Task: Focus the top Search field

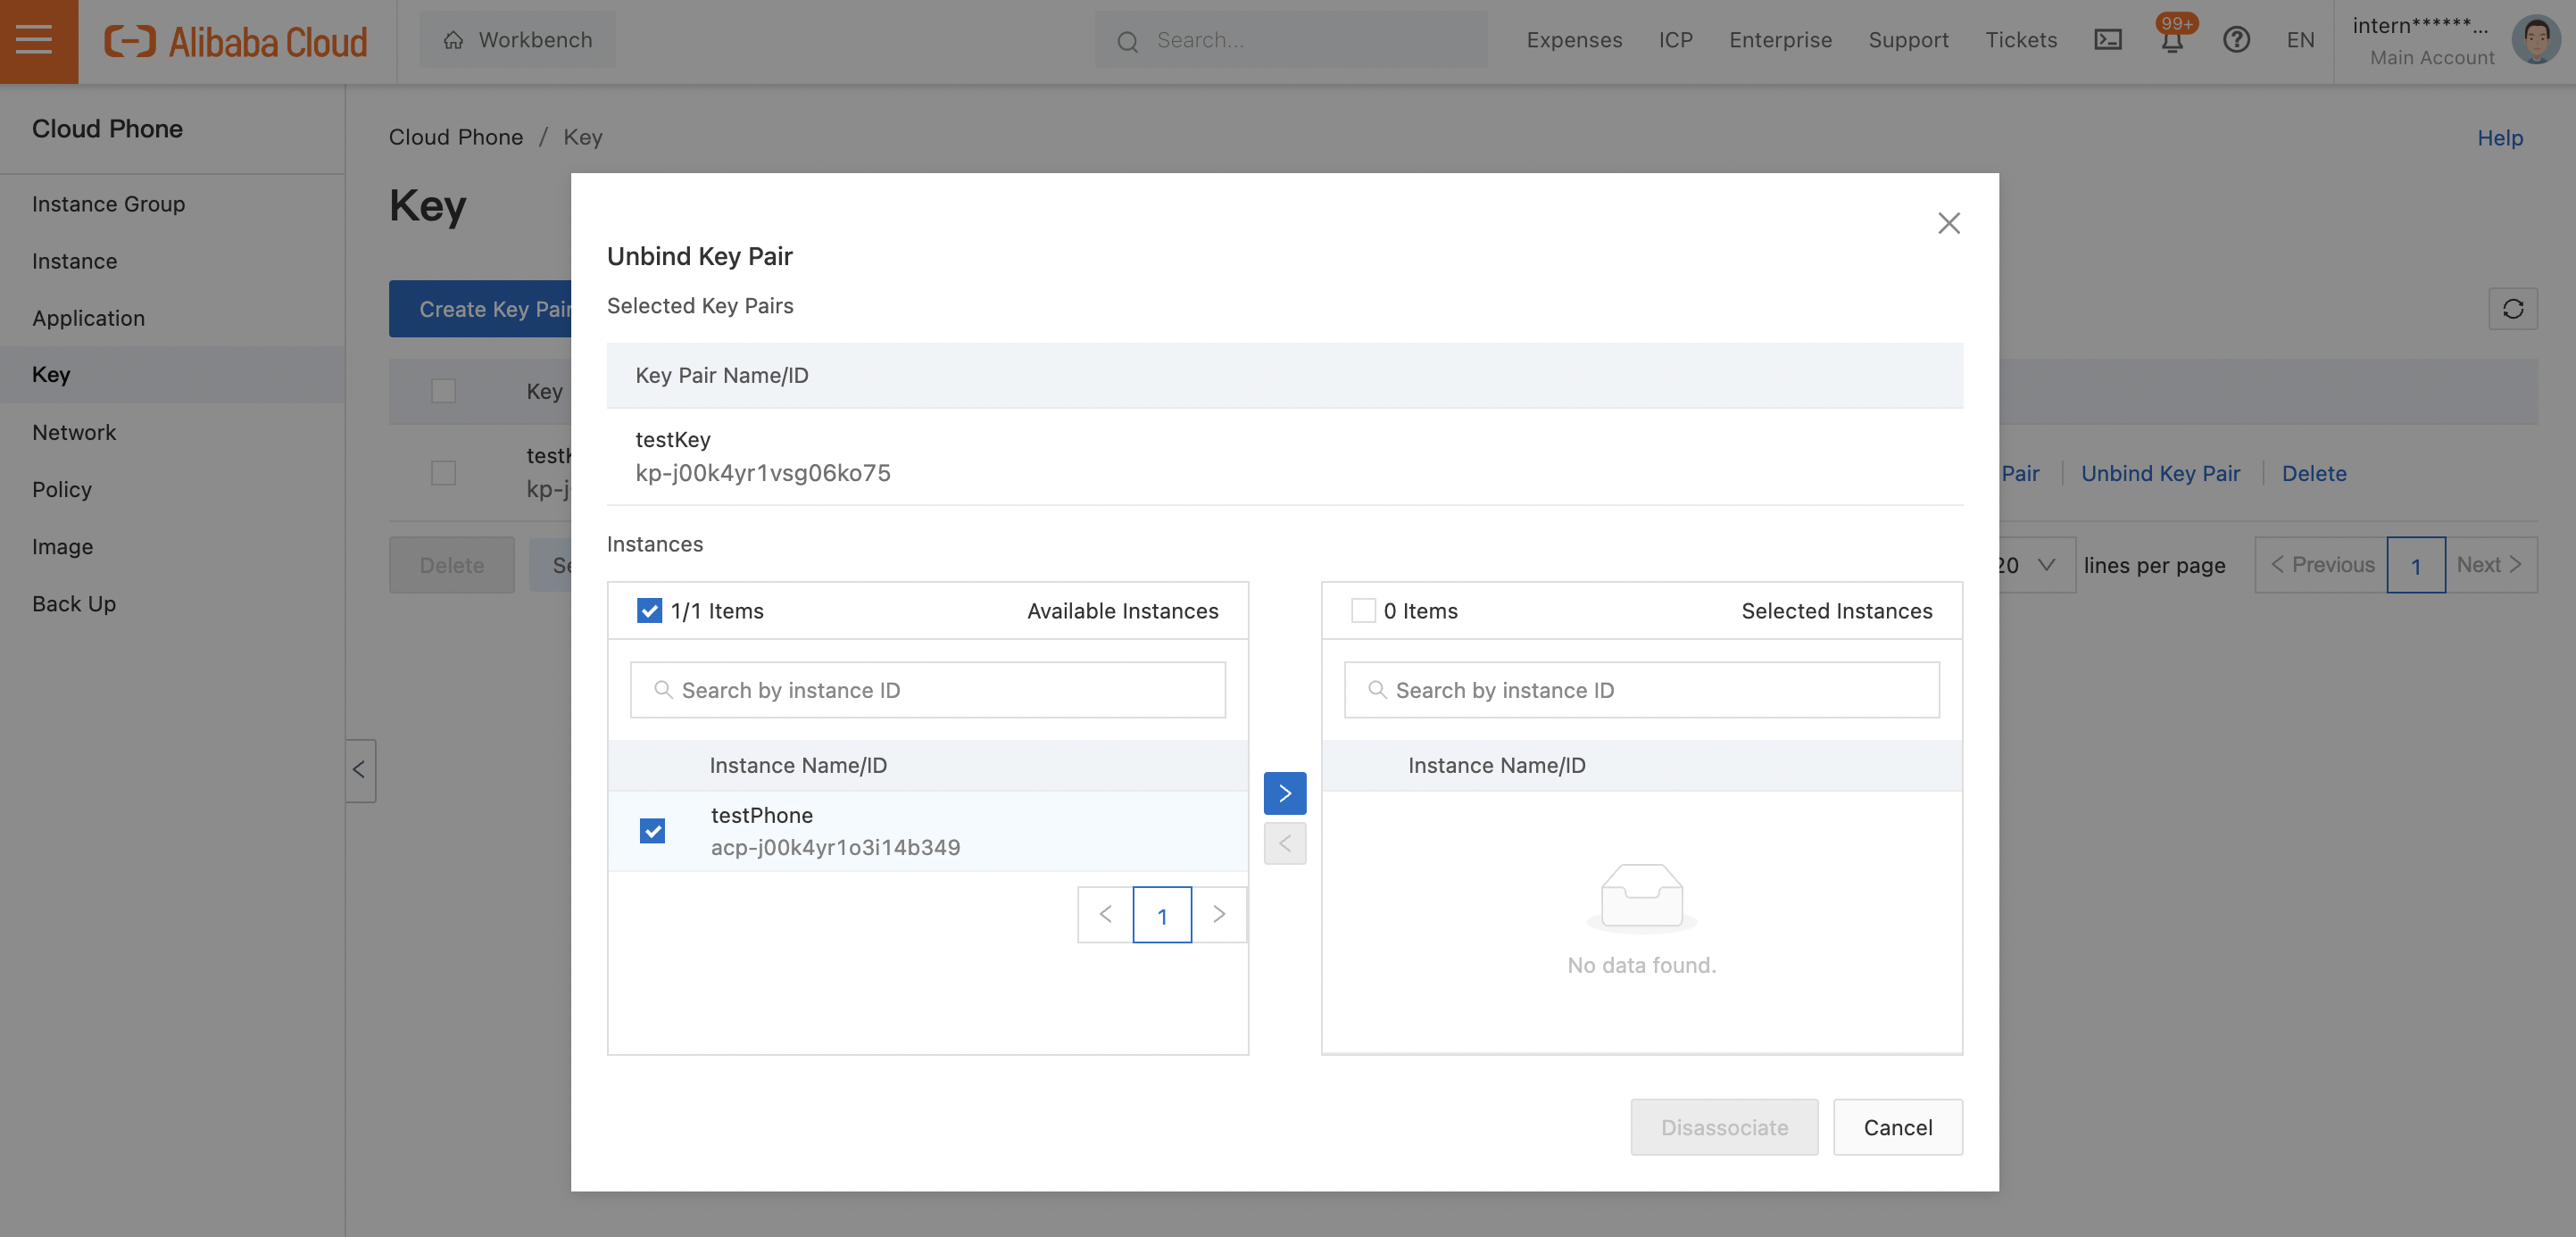Action: coord(1290,40)
